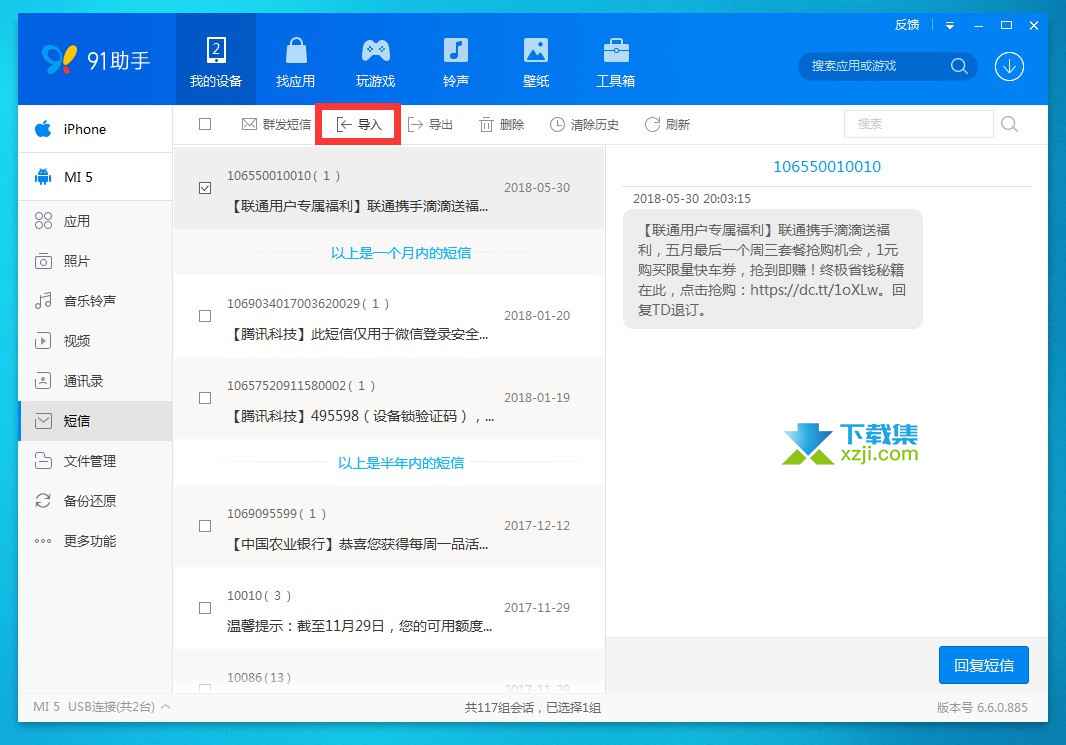Click the 版本号 6.6.0.885 label
Viewport: 1066px width, 745px height.
[982, 708]
